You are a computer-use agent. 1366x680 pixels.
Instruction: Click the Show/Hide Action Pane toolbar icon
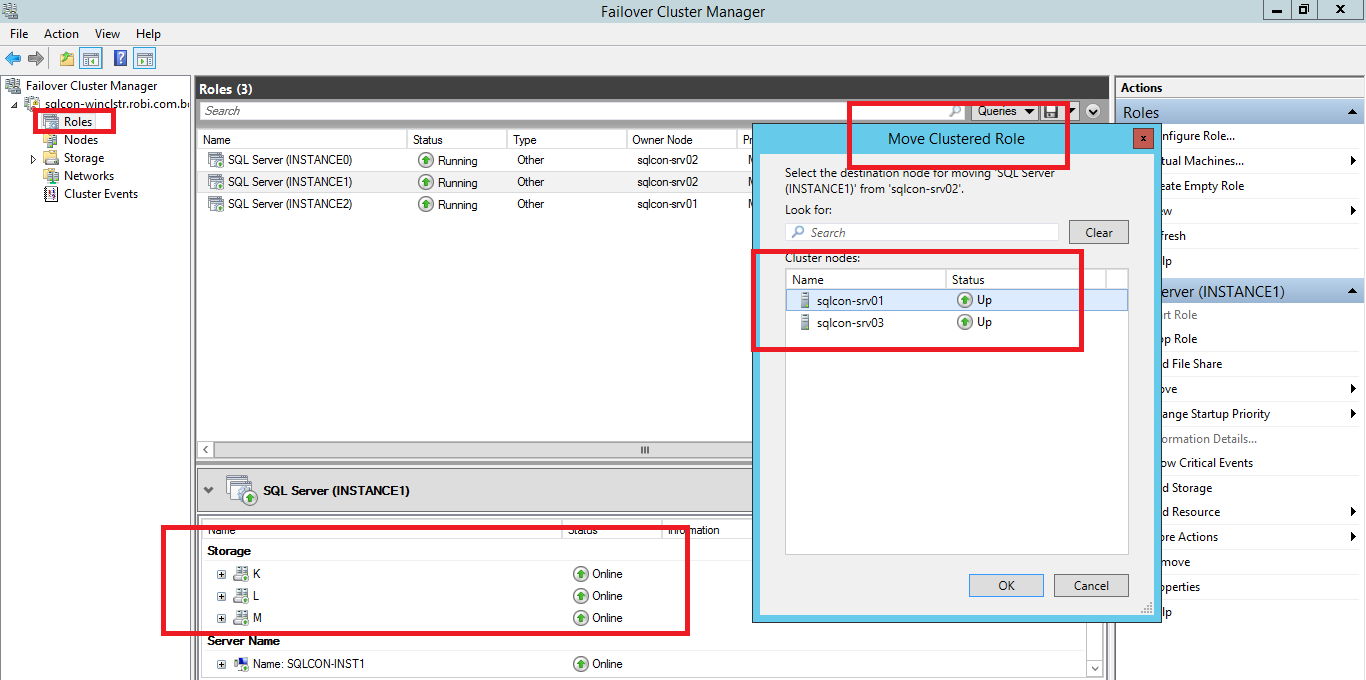pyautogui.click(x=145, y=58)
